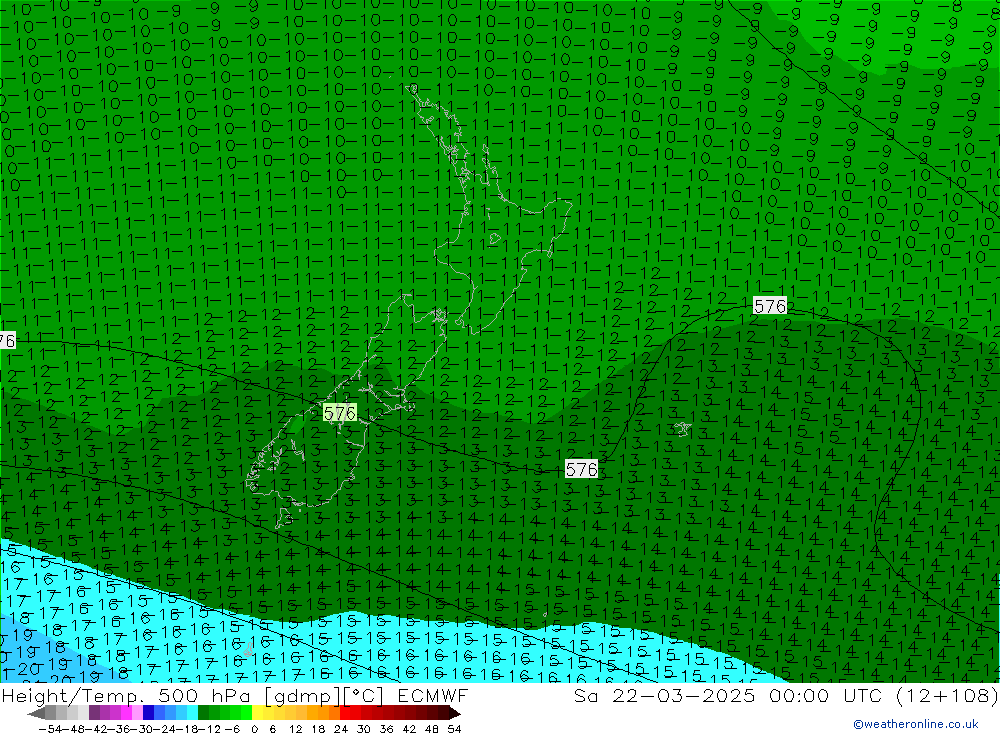Click the 576 contour label east of South Island
Screen dimensions: 1000x733
tap(582, 470)
